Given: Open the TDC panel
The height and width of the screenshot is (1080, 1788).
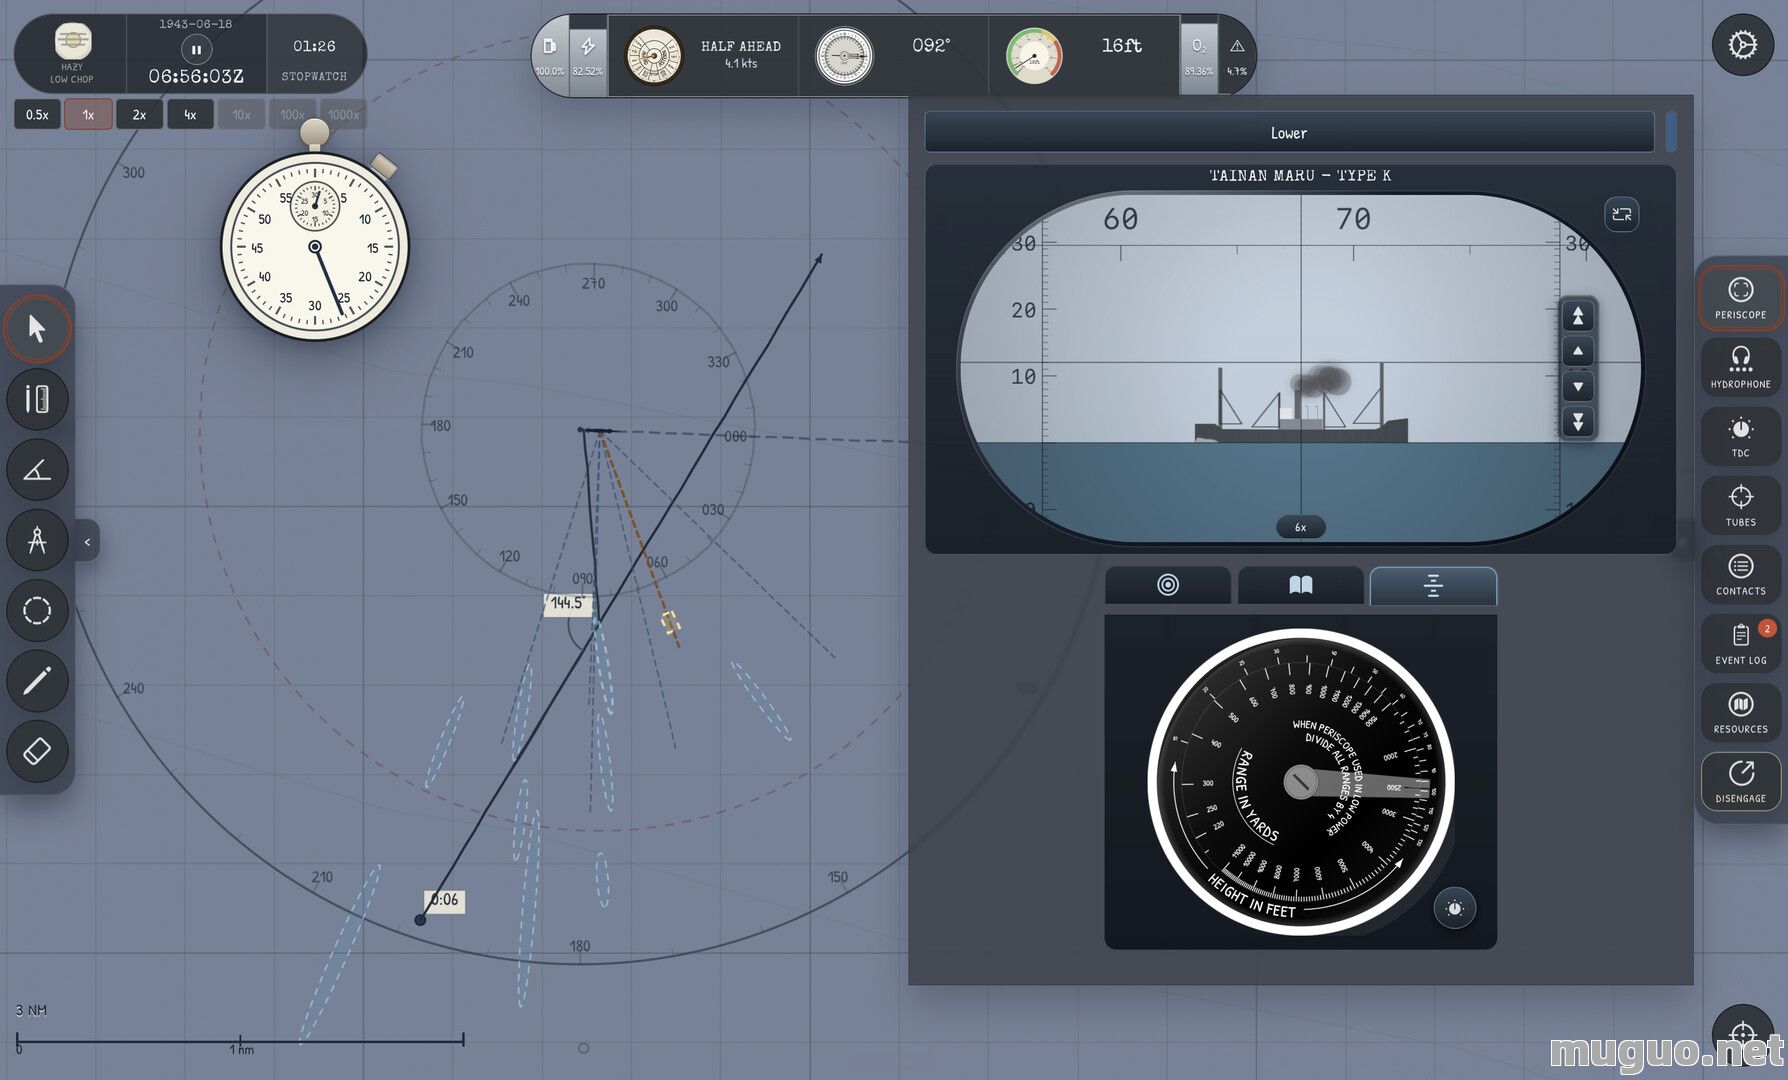Looking at the screenshot, I should [1741, 436].
